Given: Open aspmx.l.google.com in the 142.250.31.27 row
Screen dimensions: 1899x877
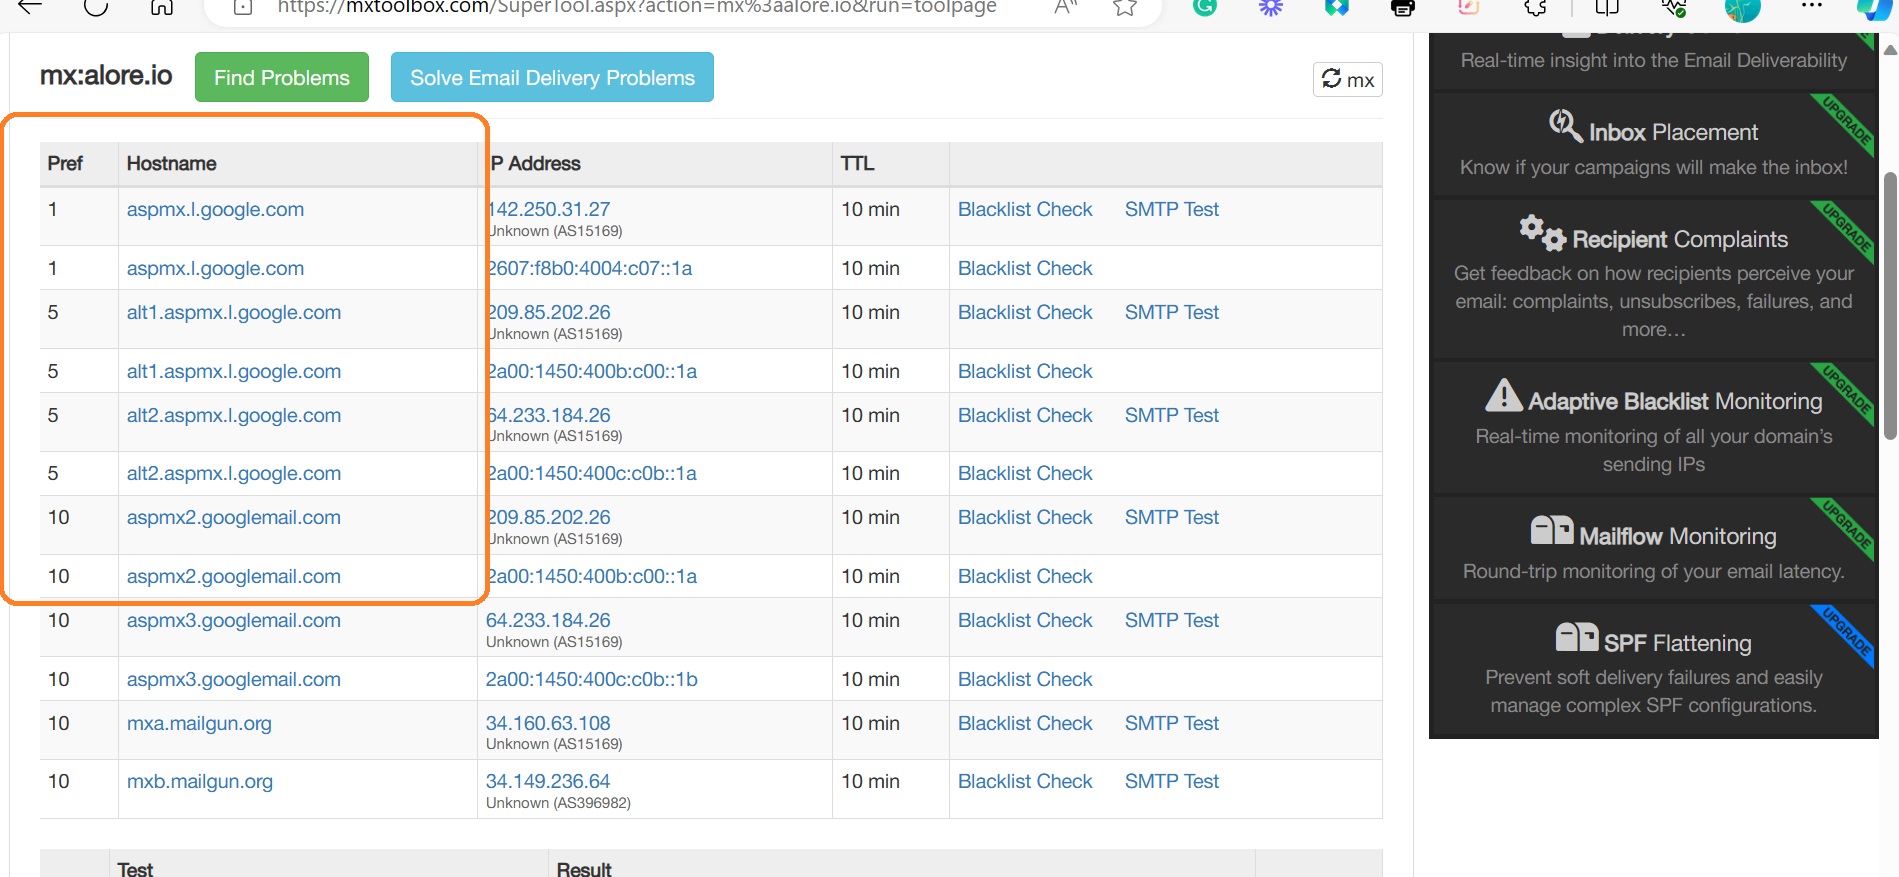Looking at the screenshot, I should tap(215, 209).
